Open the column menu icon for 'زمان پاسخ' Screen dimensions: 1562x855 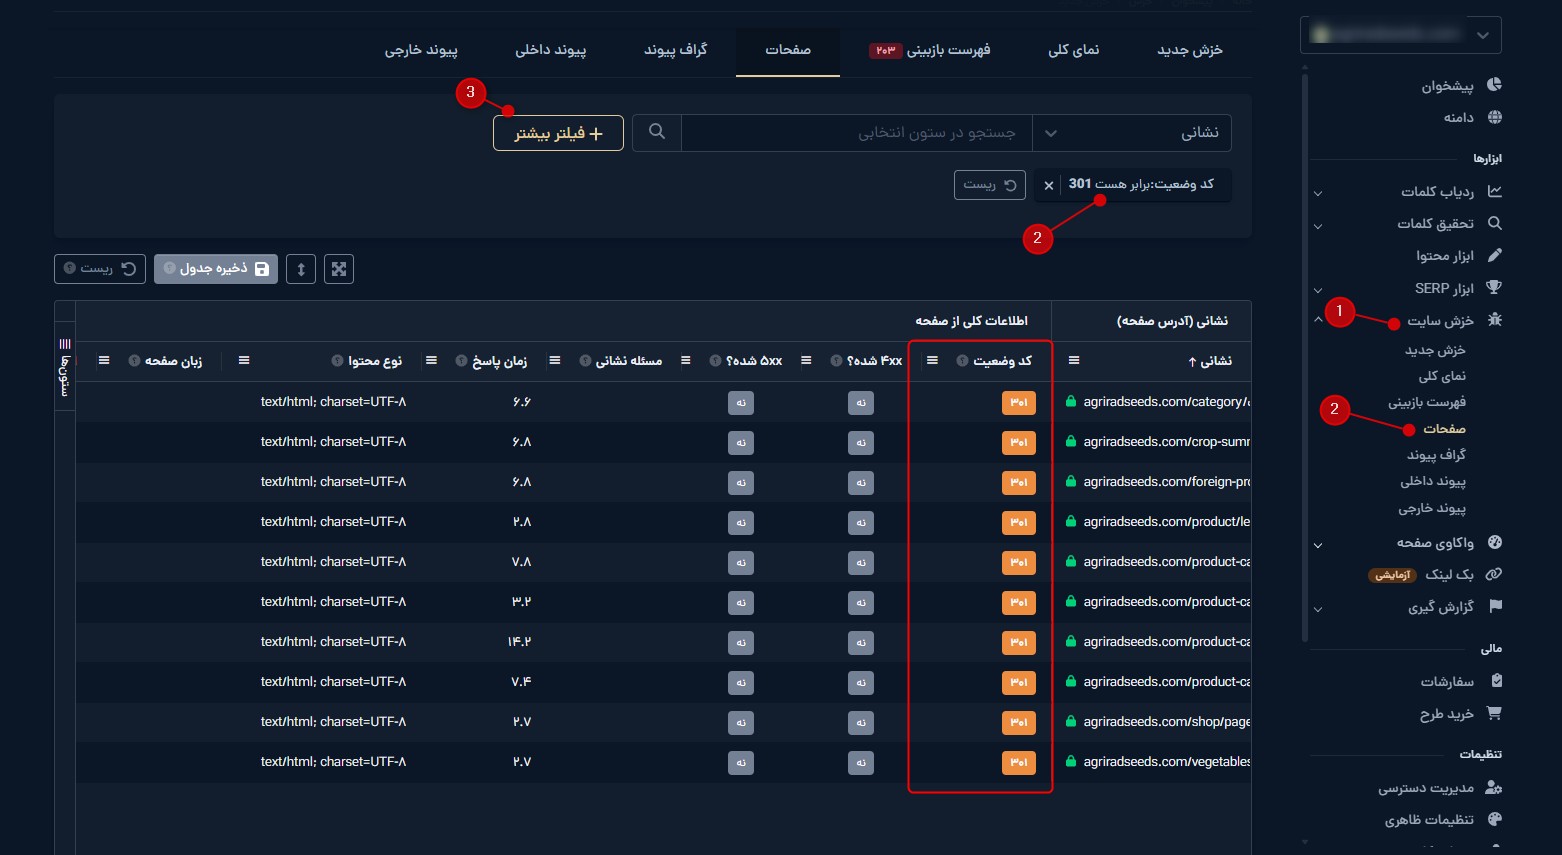[431, 361]
